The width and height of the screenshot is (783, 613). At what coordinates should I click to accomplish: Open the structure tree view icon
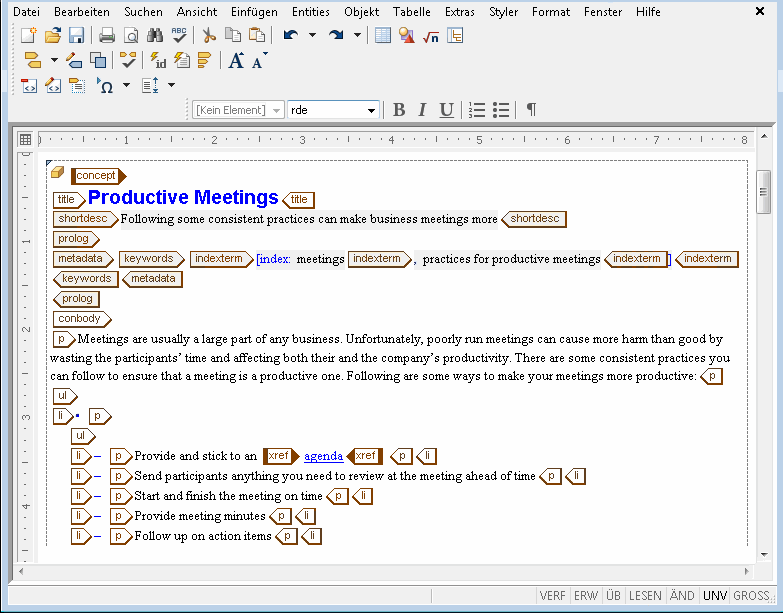click(x=455, y=35)
